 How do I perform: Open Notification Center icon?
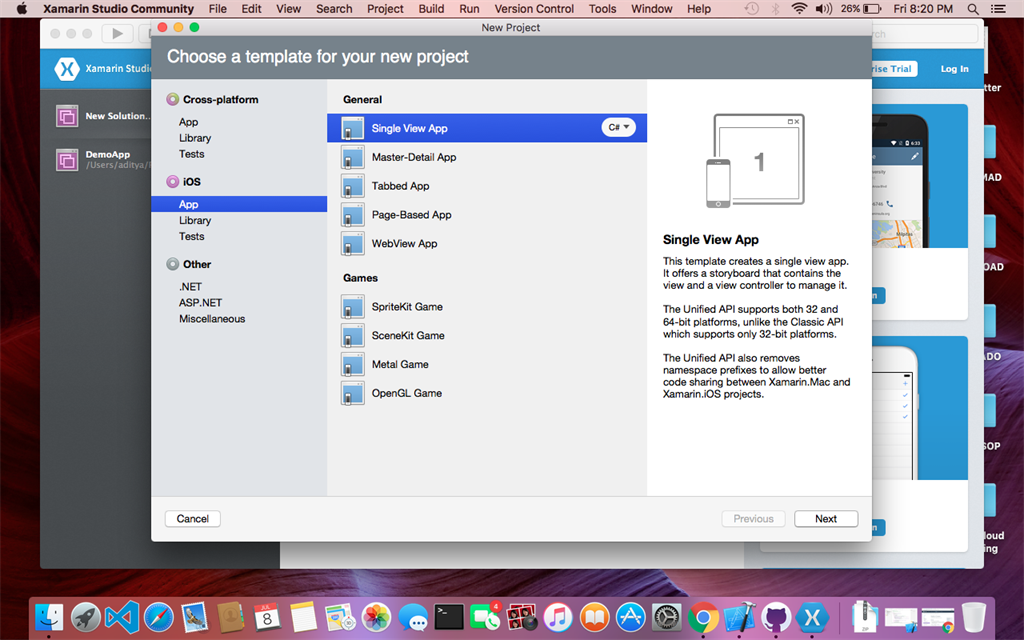click(x=998, y=8)
